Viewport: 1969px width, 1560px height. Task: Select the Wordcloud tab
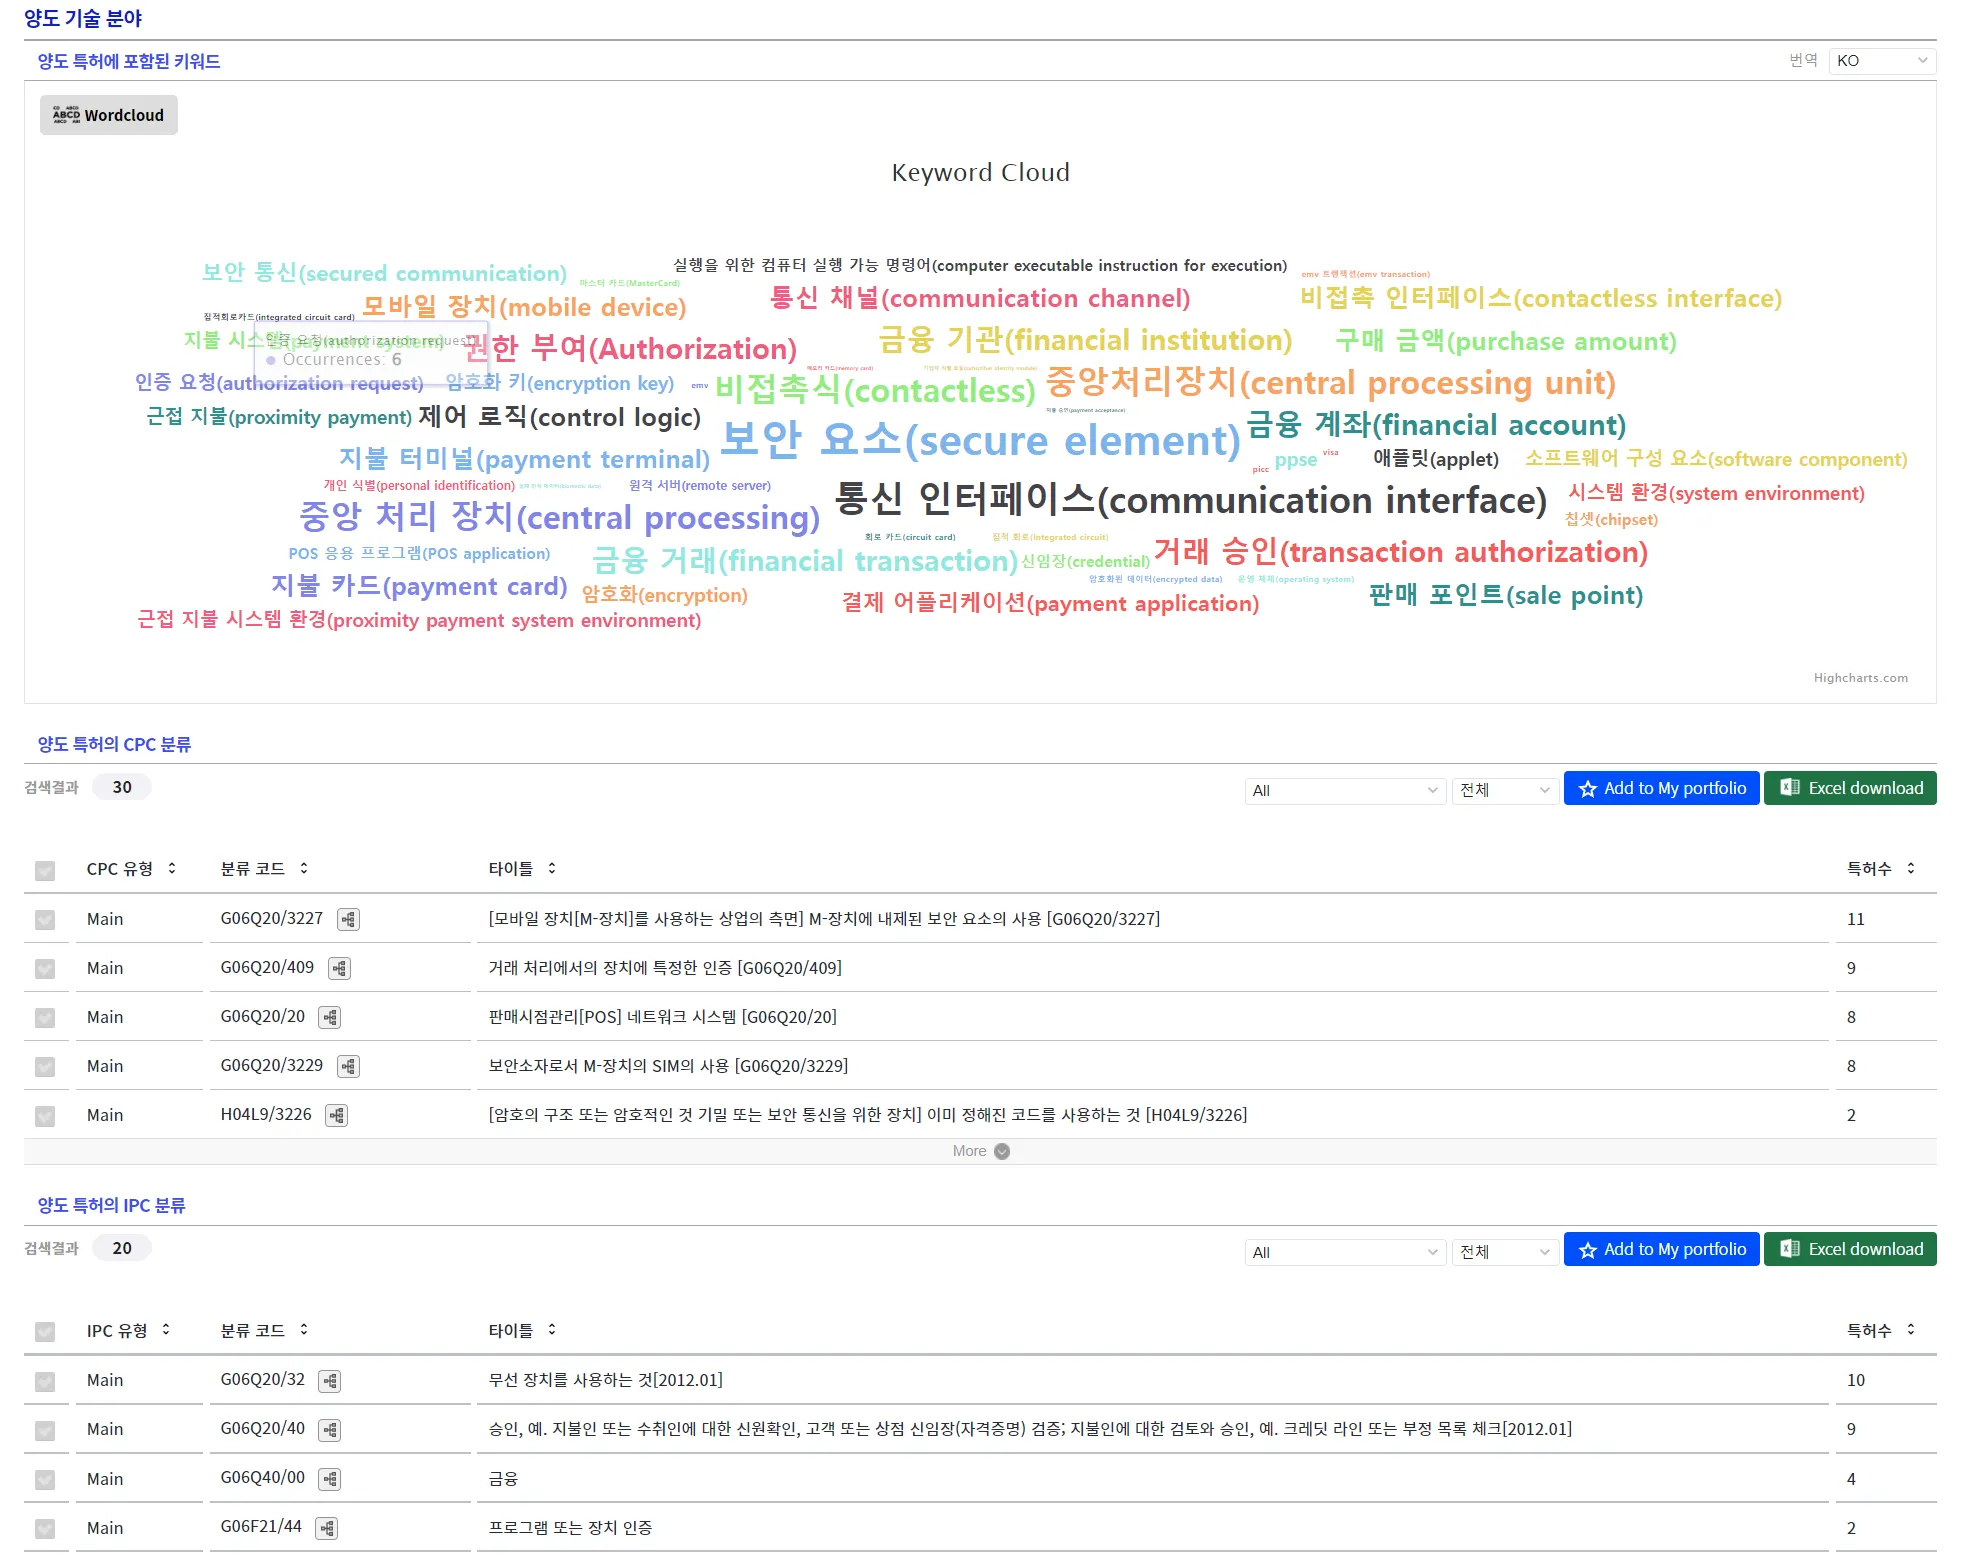(x=109, y=115)
